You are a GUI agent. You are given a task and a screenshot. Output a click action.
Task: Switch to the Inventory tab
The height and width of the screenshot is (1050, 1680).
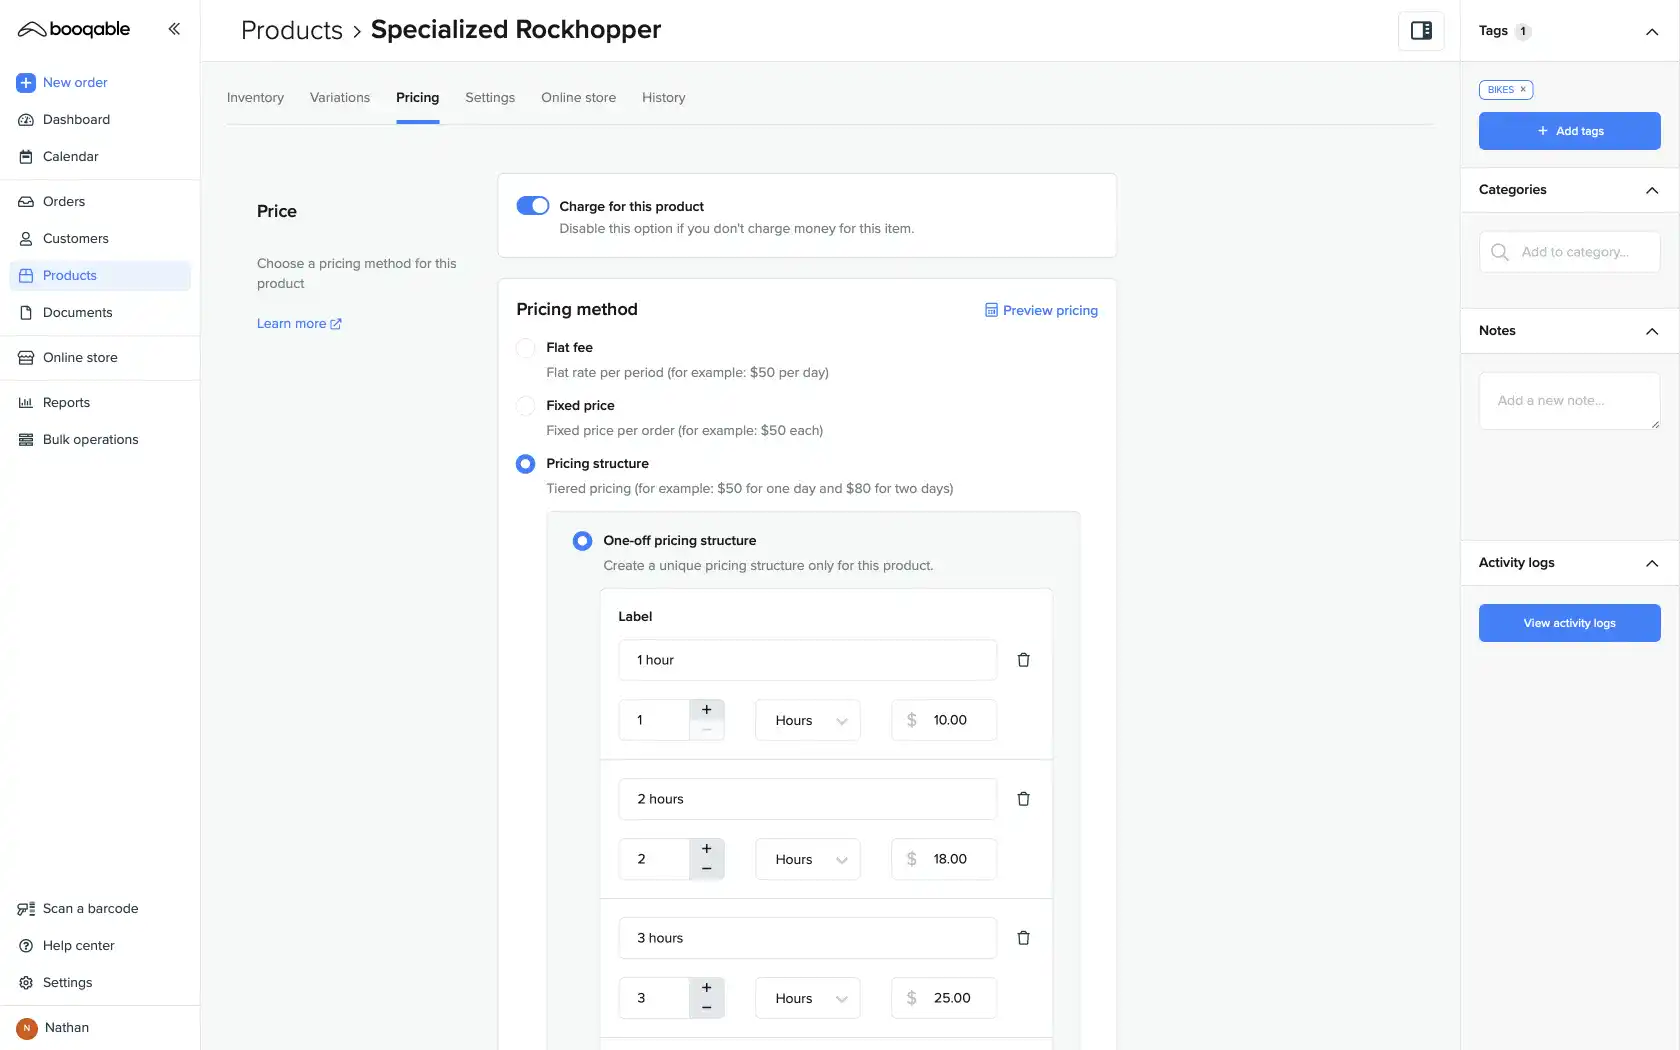tap(255, 98)
